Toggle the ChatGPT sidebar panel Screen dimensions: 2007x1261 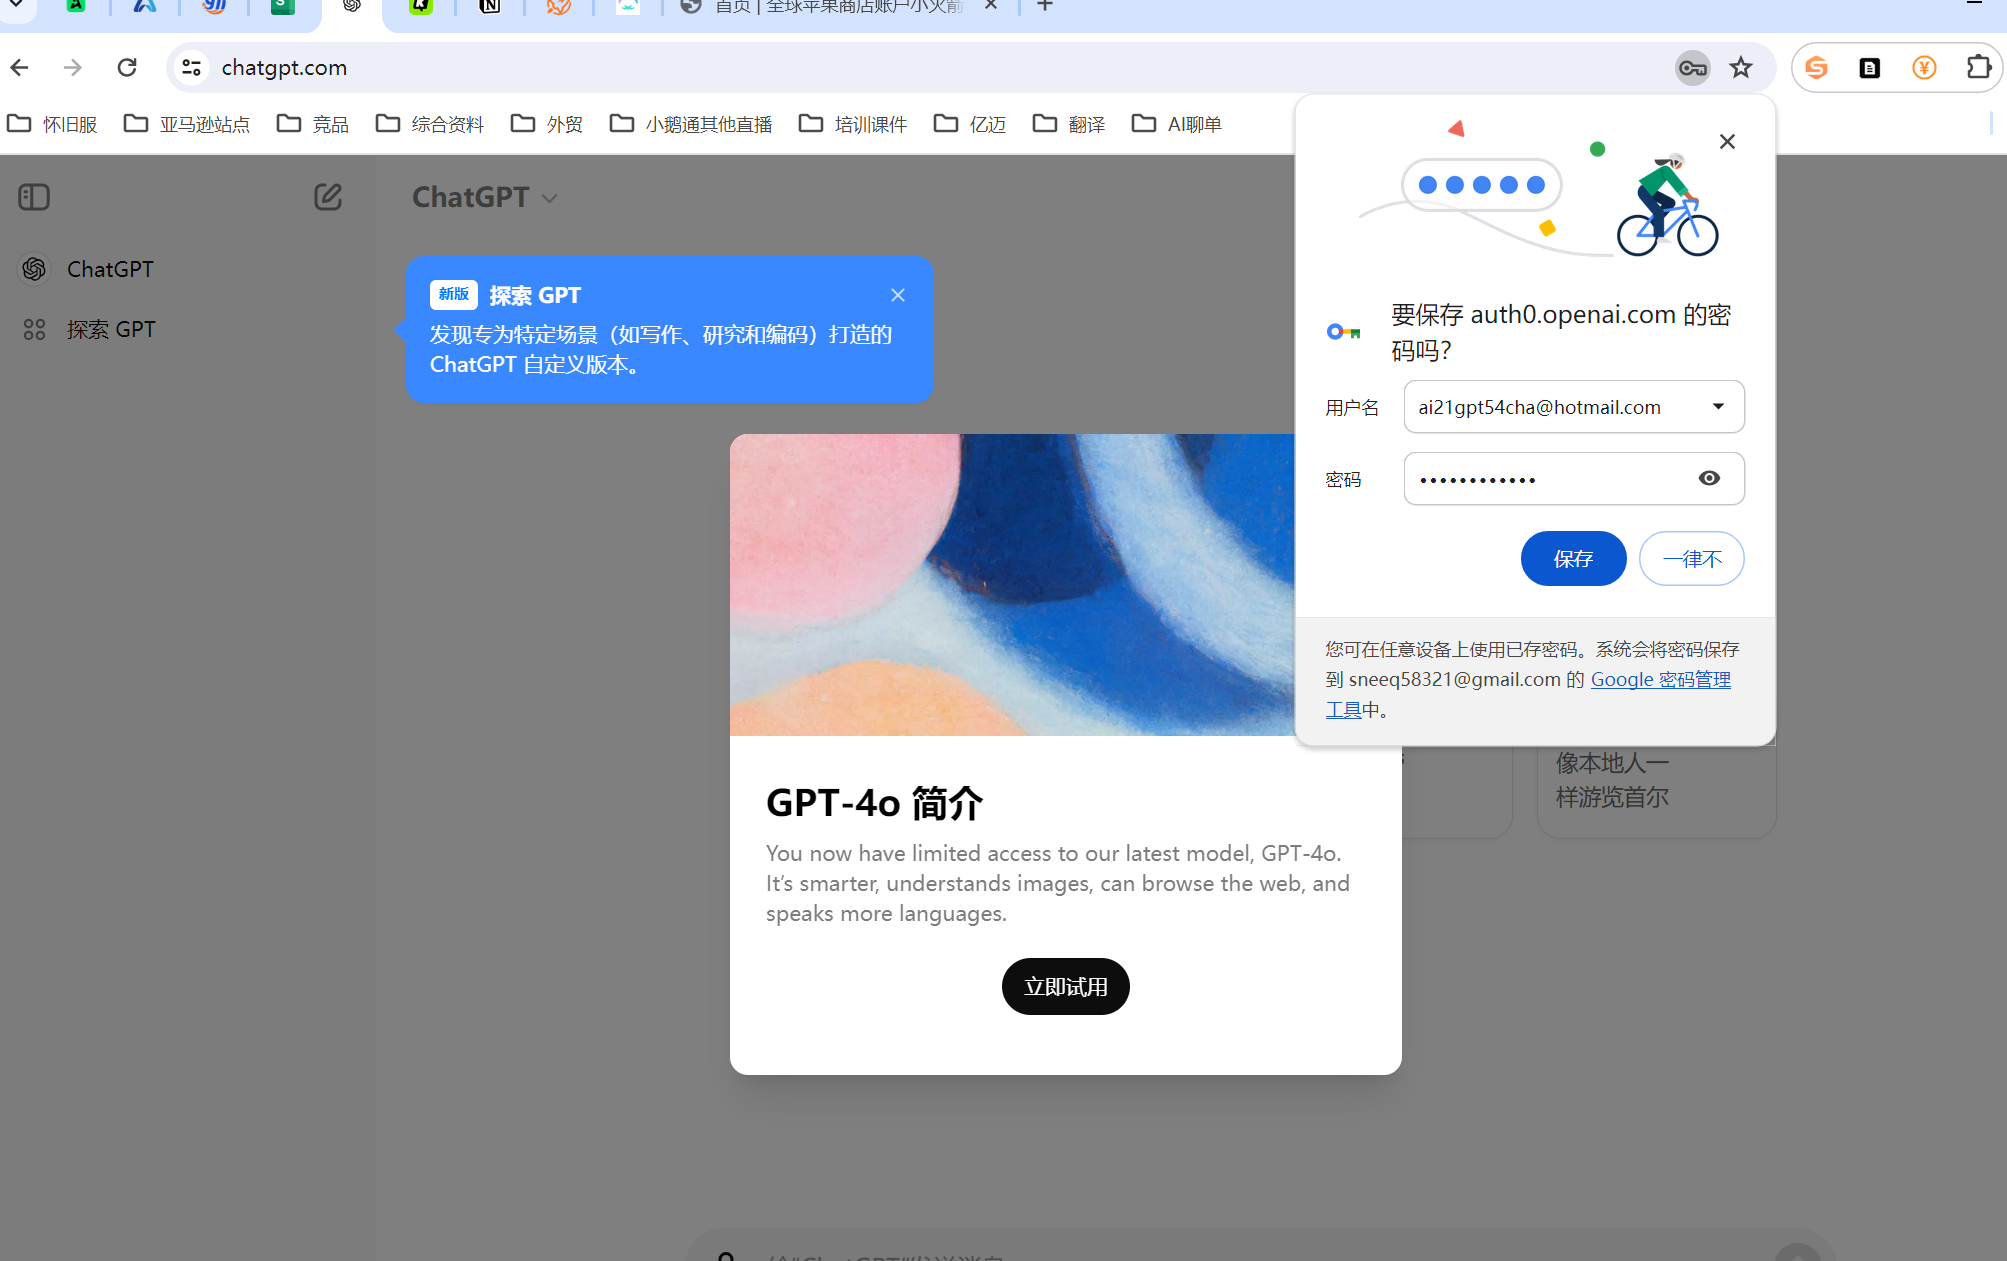pos(34,197)
